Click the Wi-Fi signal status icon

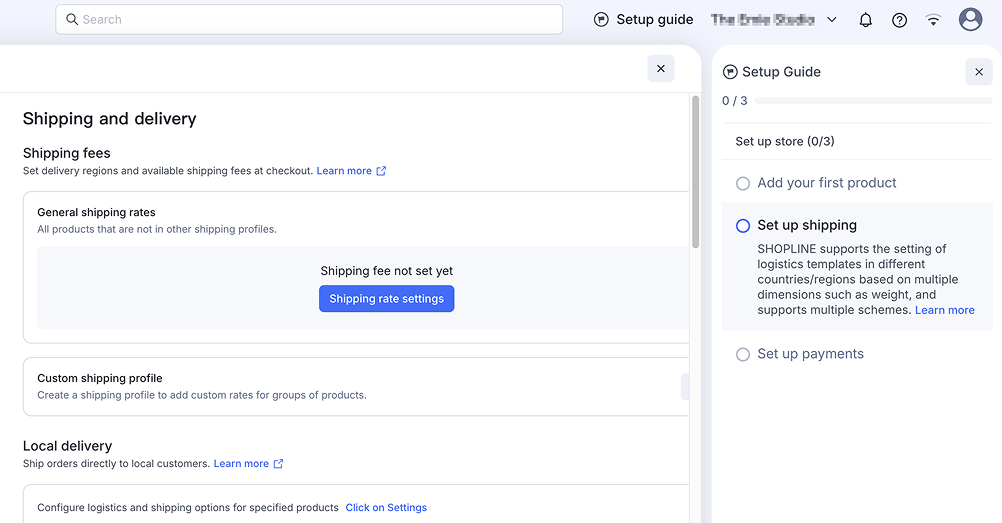[x=933, y=20]
